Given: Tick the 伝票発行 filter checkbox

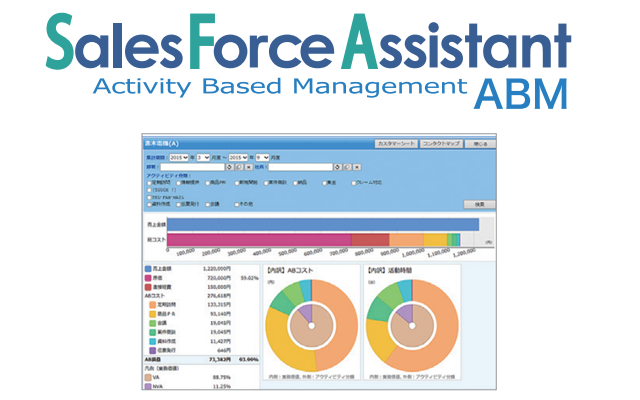Looking at the screenshot, I should (178, 204).
